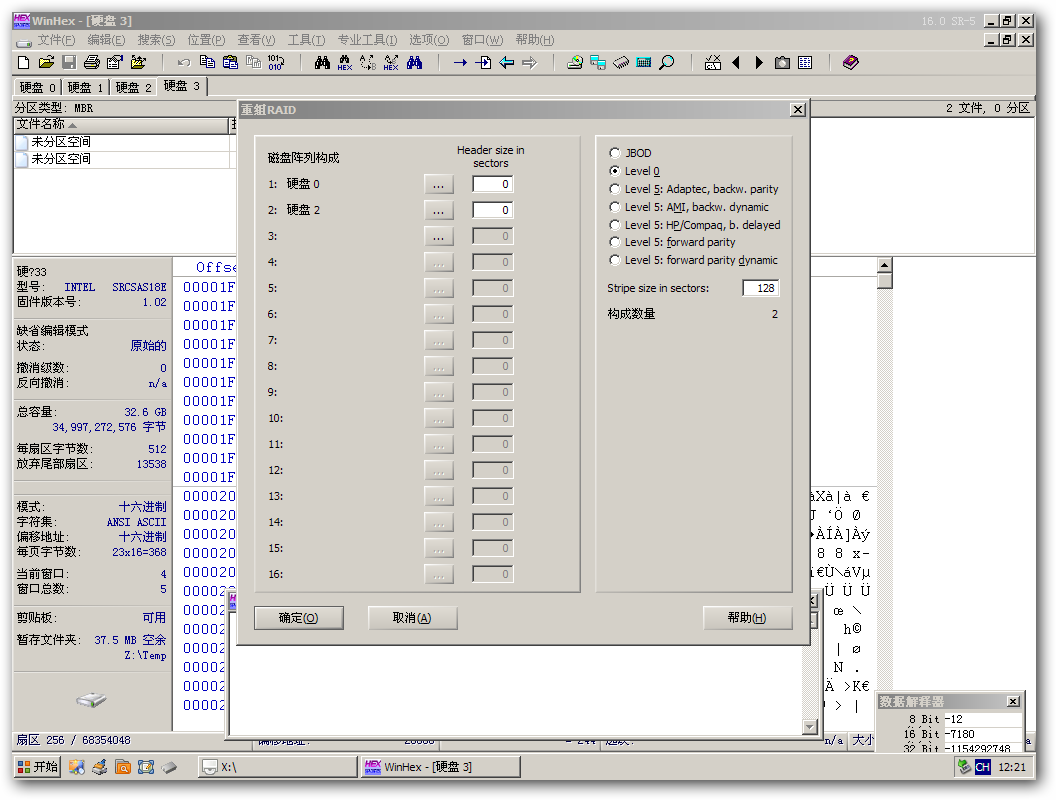The height and width of the screenshot is (800, 1056).
Task: Sort by the 文件名称 column header
Action: coord(121,125)
